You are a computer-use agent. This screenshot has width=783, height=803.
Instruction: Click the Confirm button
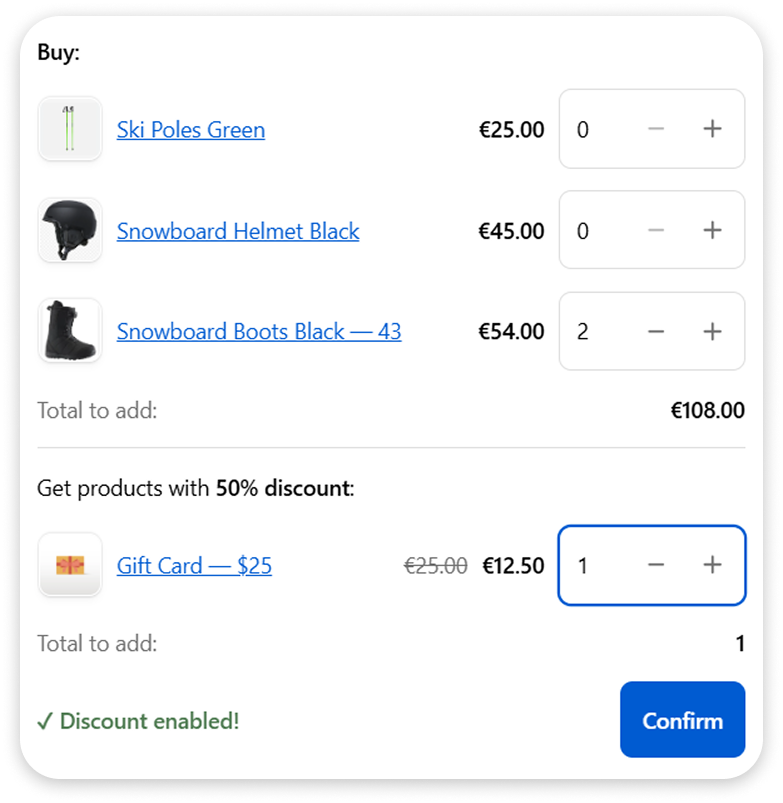682,720
